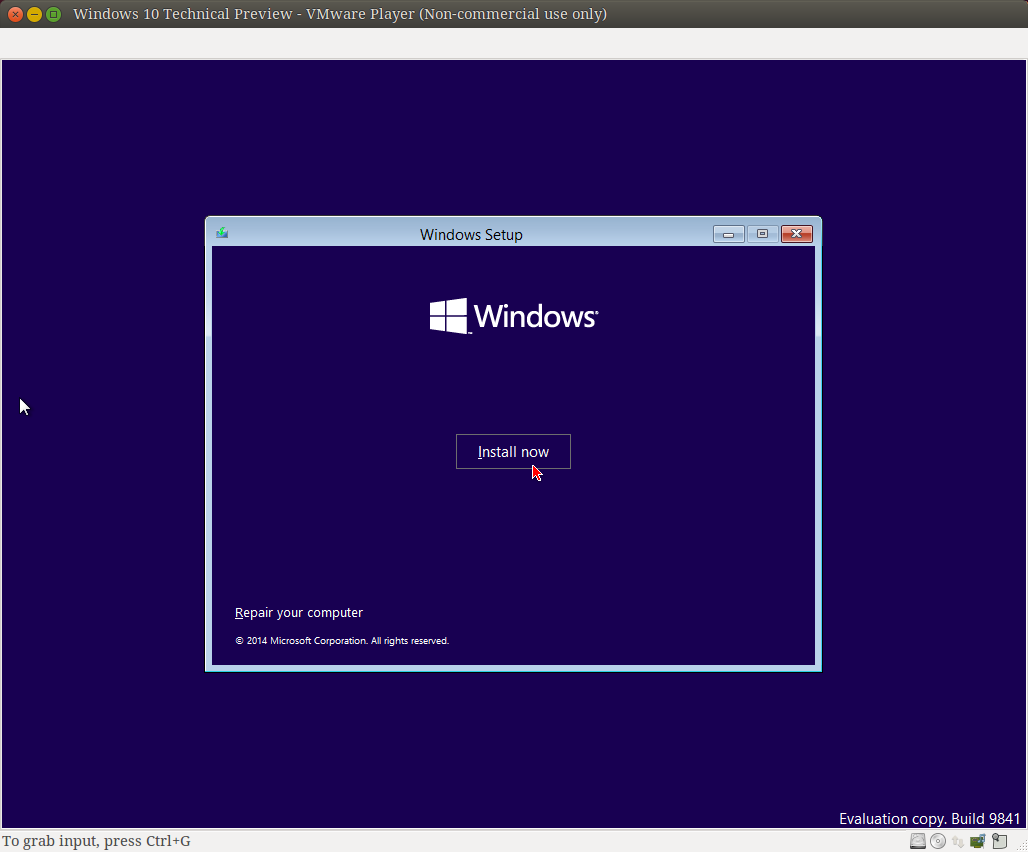The width and height of the screenshot is (1028, 852).
Task: Click the VMware Player window title text
Action: tap(340, 14)
